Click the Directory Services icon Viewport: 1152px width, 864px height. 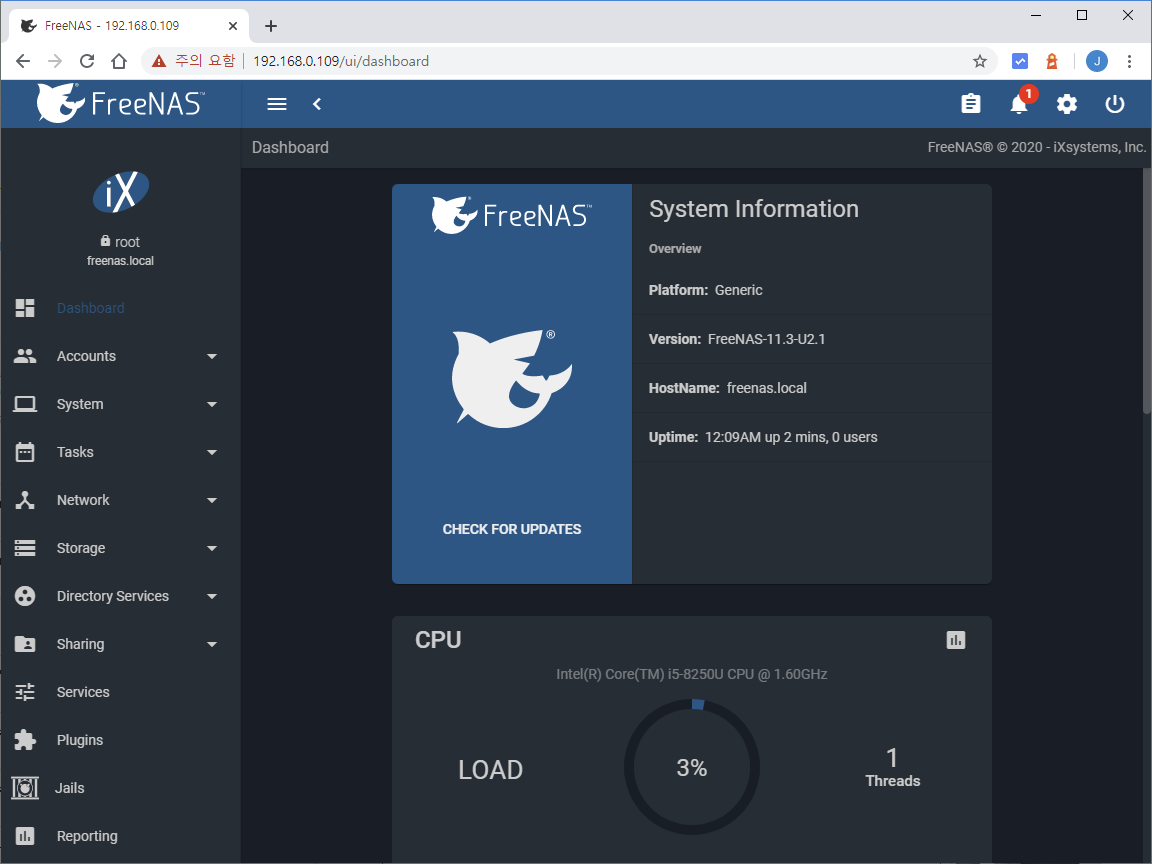tap(25, 596)
